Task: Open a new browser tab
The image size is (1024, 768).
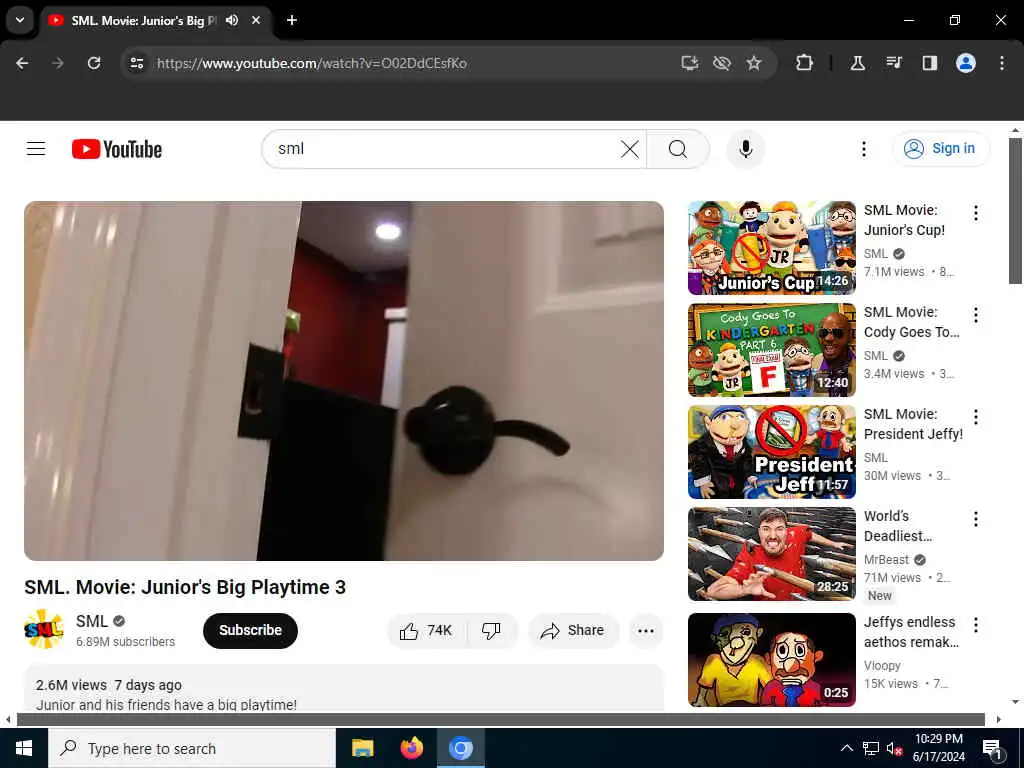Action: coord(292,20)
